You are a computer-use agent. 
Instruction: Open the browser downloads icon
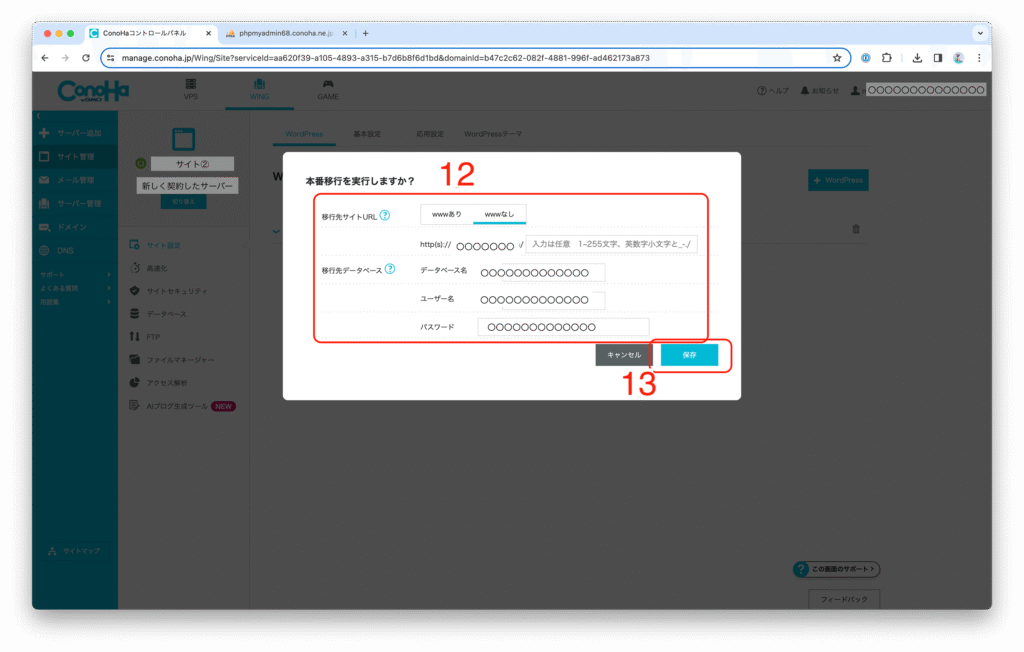[x=917, y=58]
